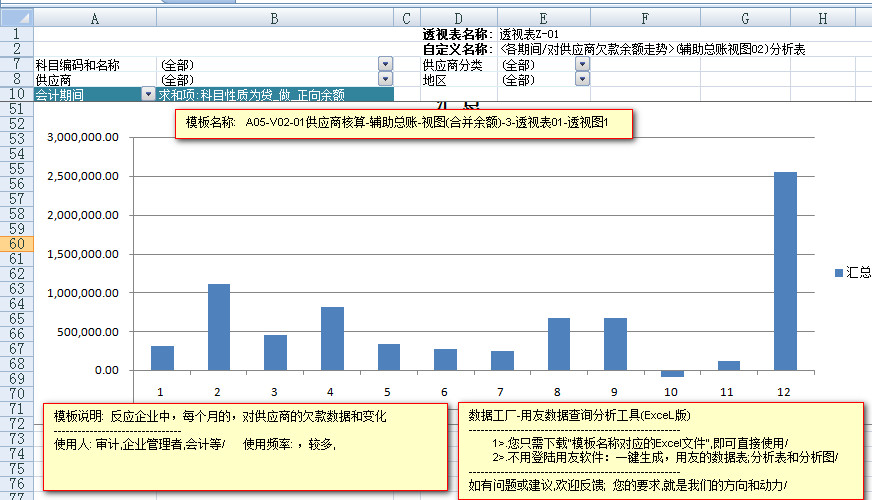Image resolution: width=872 pixels, height=500 pixels.
Task: Select row 60 header
Action: click(16, 243)
